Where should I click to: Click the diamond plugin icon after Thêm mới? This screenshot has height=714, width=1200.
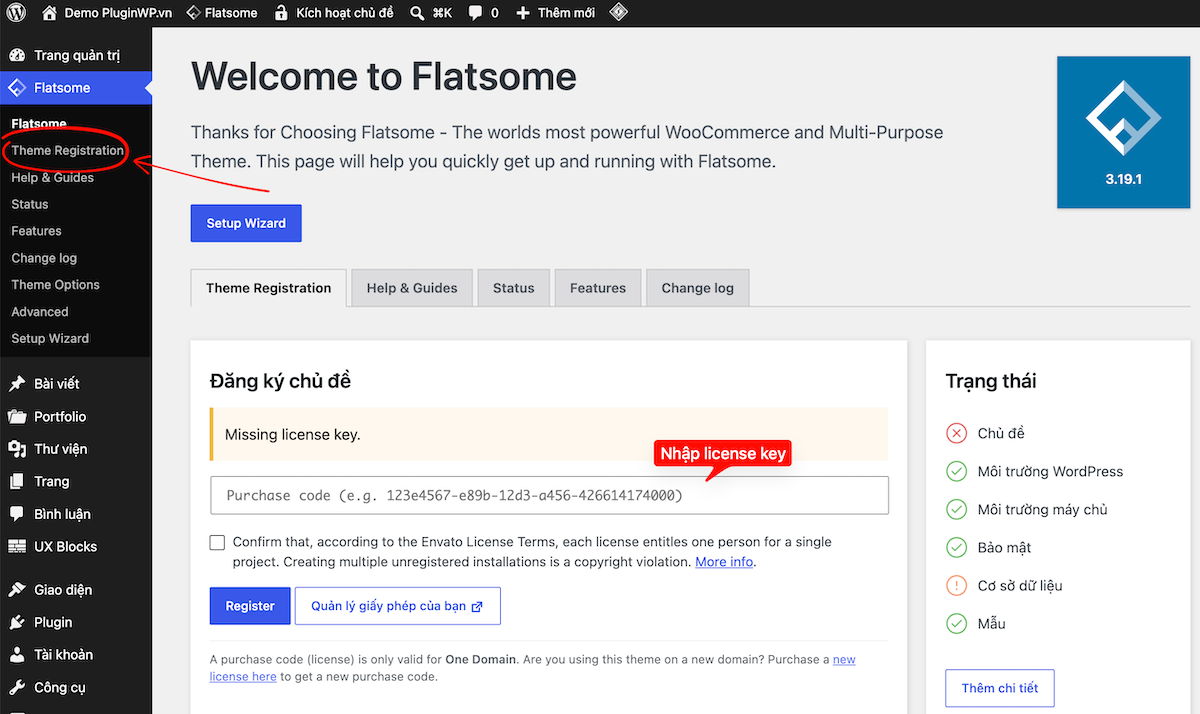[619, 13]
